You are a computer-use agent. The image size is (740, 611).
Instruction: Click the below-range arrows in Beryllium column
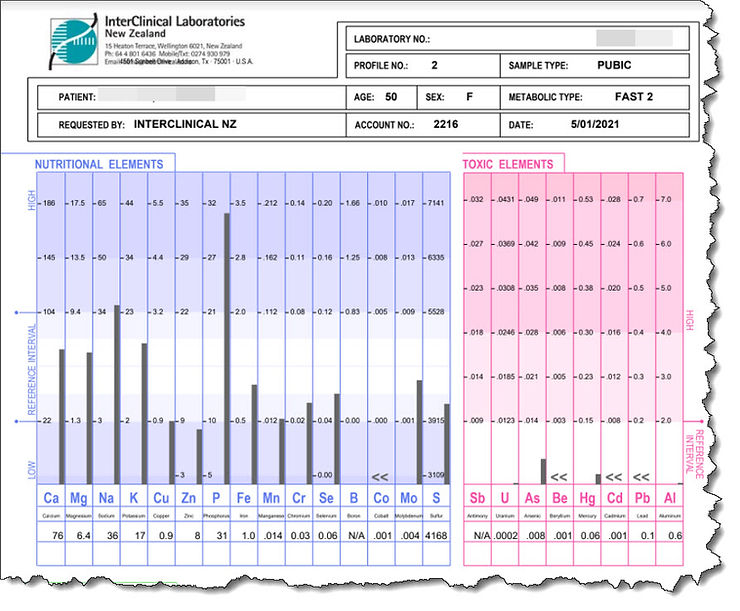pyautogui.click(x=559, y=477)
